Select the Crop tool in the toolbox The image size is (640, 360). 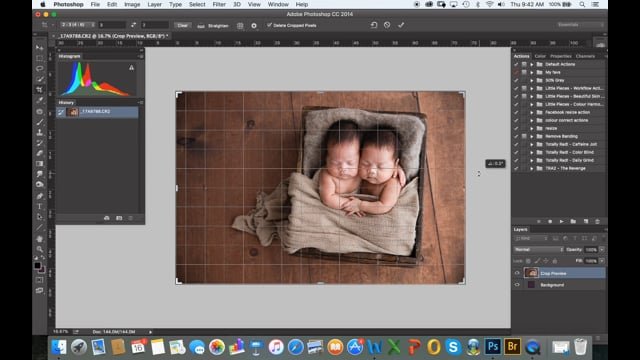(40, 90)
